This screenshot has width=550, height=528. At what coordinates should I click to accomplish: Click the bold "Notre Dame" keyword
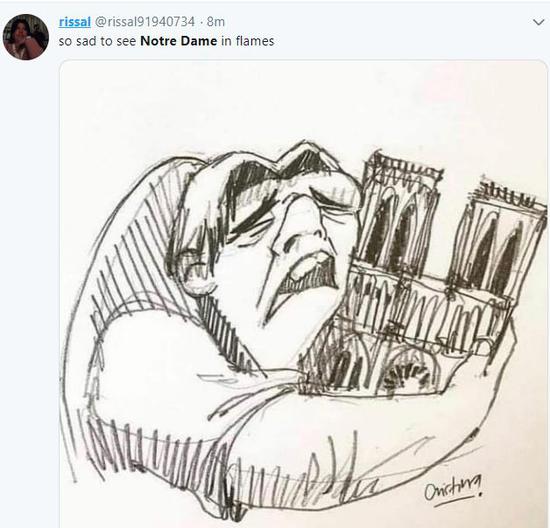click(179, 41)
